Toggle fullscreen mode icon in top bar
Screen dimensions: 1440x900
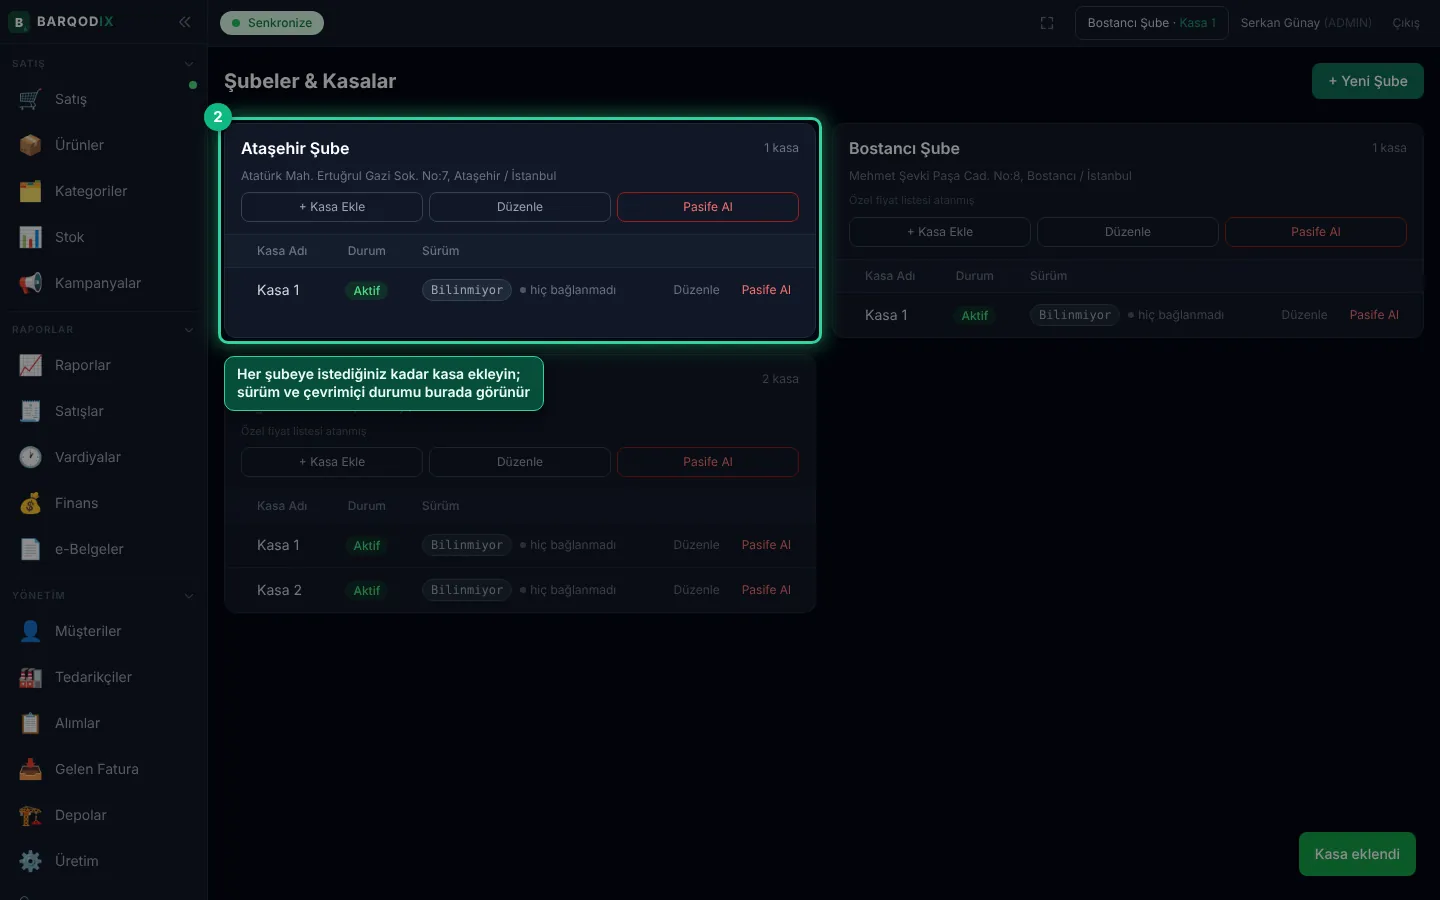click(x=1047, y=23)
